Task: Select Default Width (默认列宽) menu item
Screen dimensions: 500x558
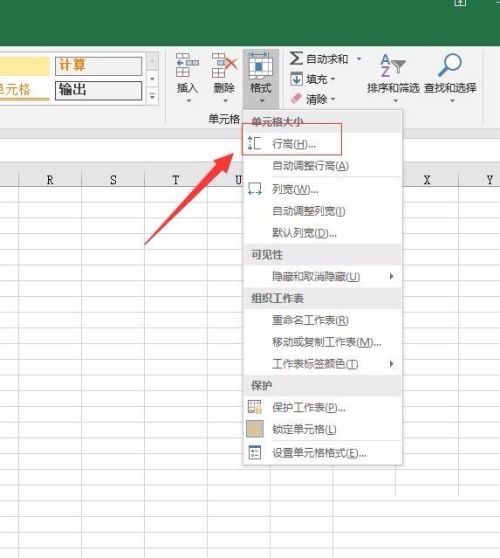Action: [323, 233]
